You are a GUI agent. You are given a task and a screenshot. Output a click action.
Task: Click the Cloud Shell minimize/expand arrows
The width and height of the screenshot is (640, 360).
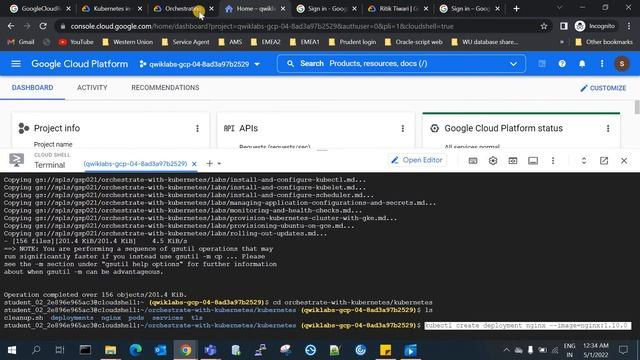[584, 161]
